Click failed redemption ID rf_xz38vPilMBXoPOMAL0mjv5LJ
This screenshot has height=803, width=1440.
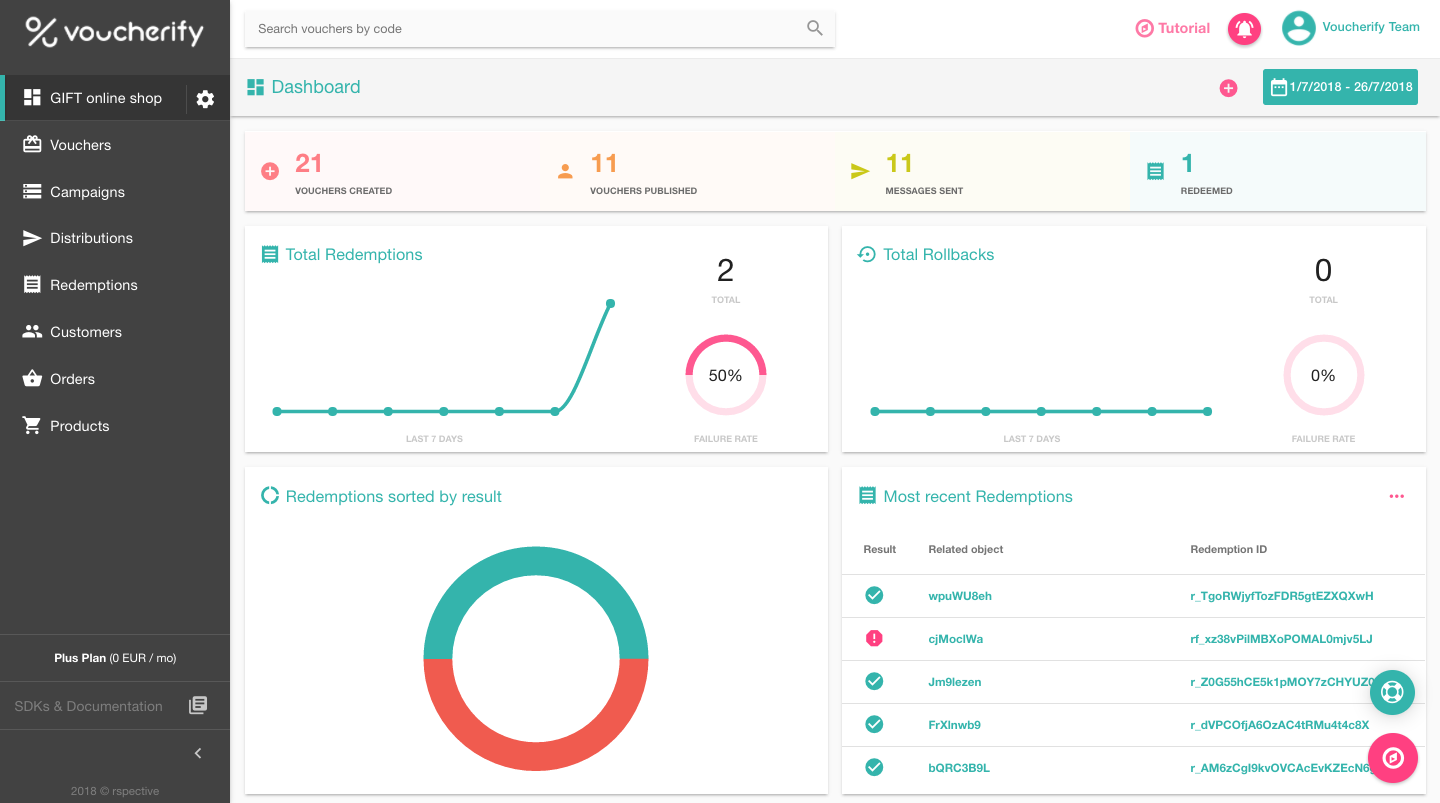pyautogui.click(x=1281, y=639)
